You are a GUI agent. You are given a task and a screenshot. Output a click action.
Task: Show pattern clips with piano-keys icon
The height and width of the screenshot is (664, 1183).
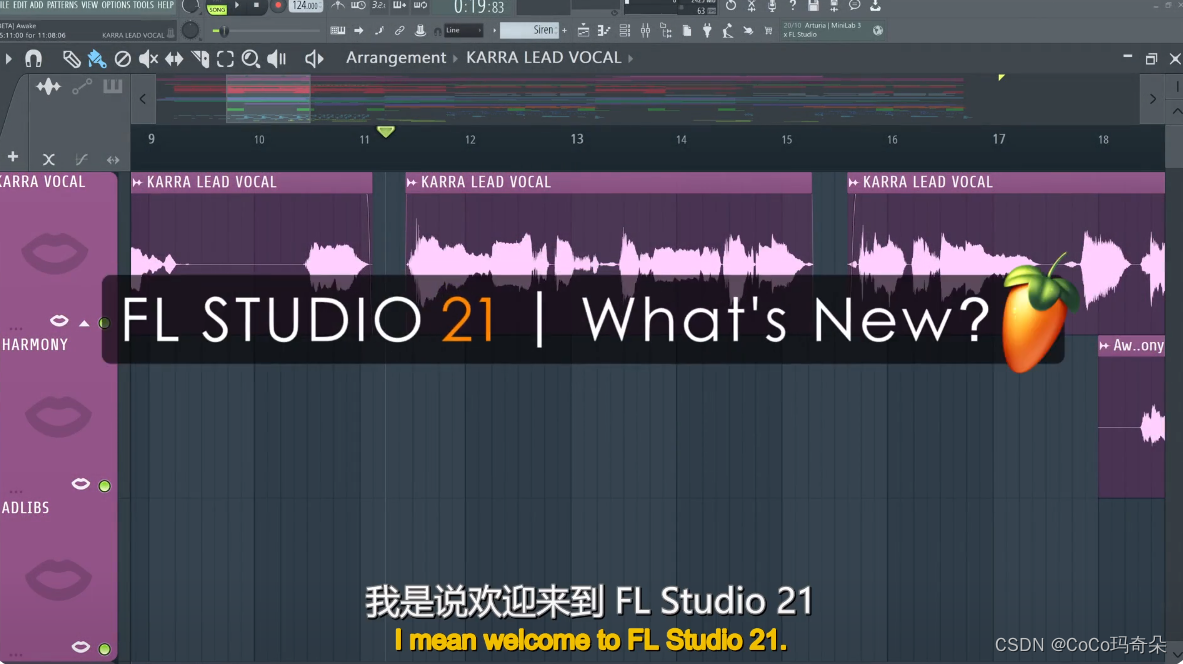tap(112, 86)
